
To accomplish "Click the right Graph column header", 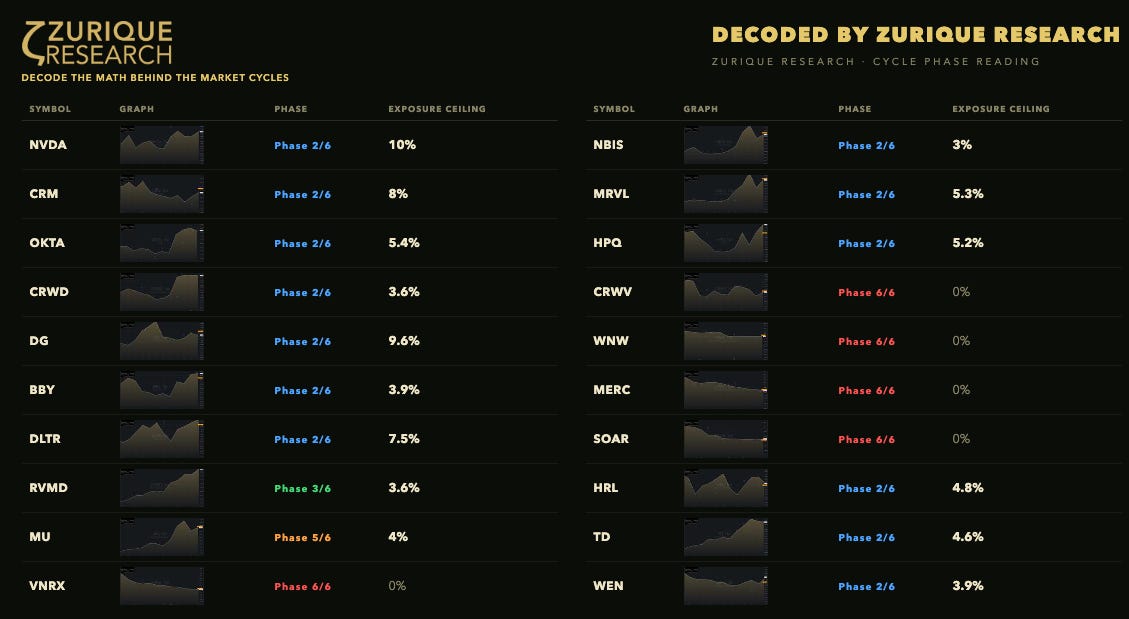I will [701, 109].
